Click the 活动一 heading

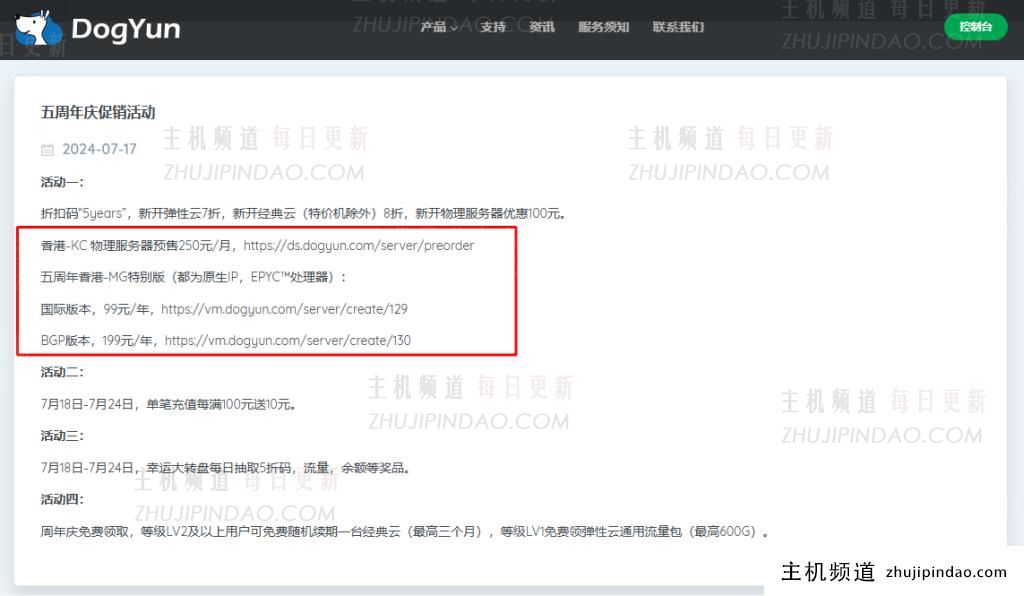(62, 182)
